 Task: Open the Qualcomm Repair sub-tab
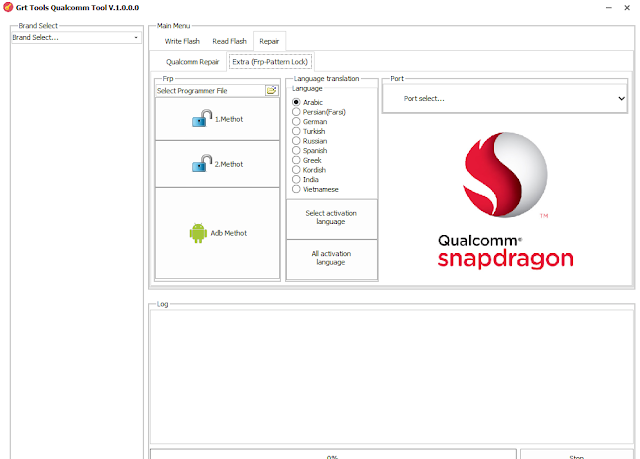(193, 62)
